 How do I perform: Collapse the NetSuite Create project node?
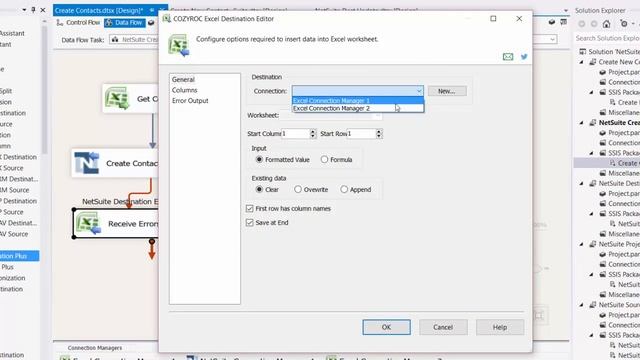tap(582, 122)
